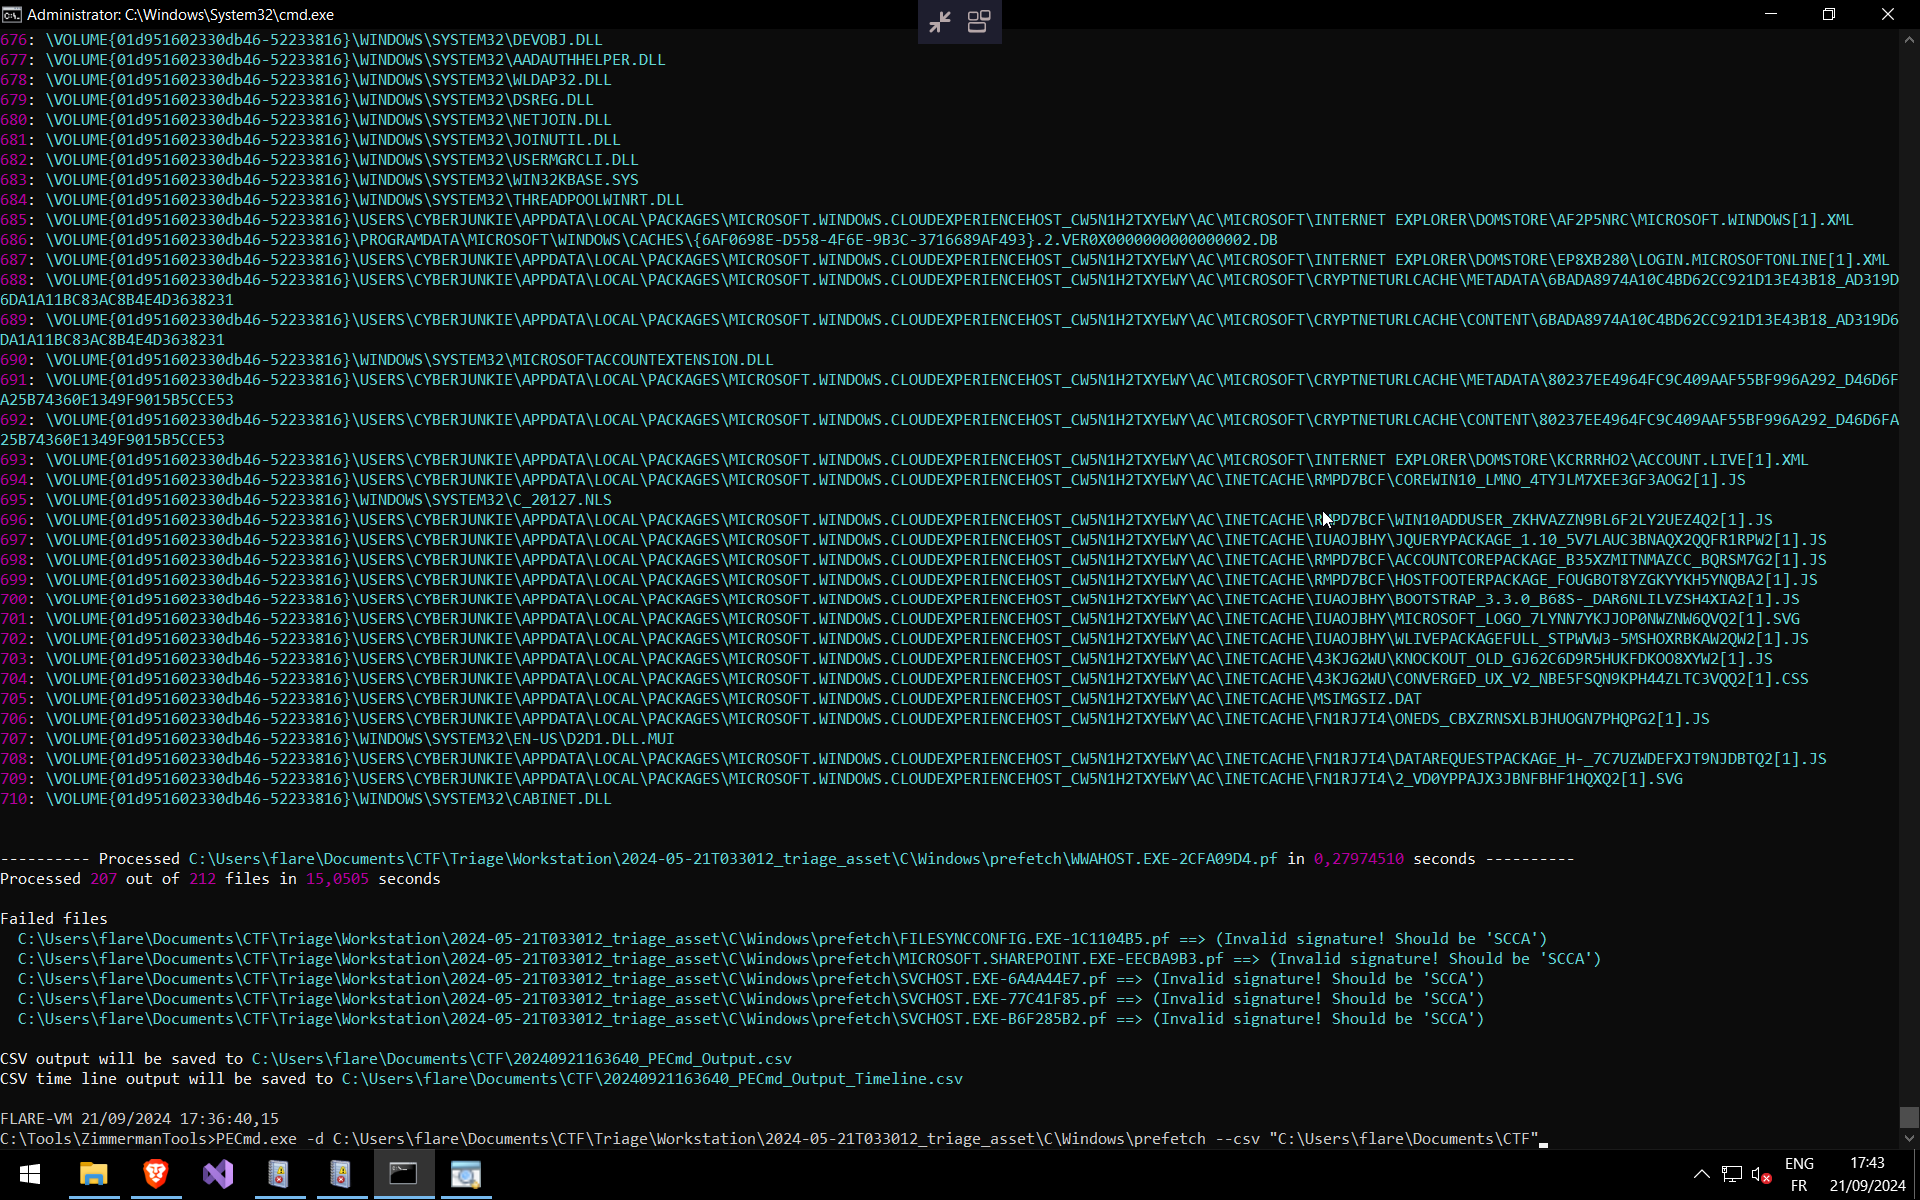
Task: Click the window title 'Administrator: C:\Windows\System32\cmd.exe'
Action: point(181,15)
